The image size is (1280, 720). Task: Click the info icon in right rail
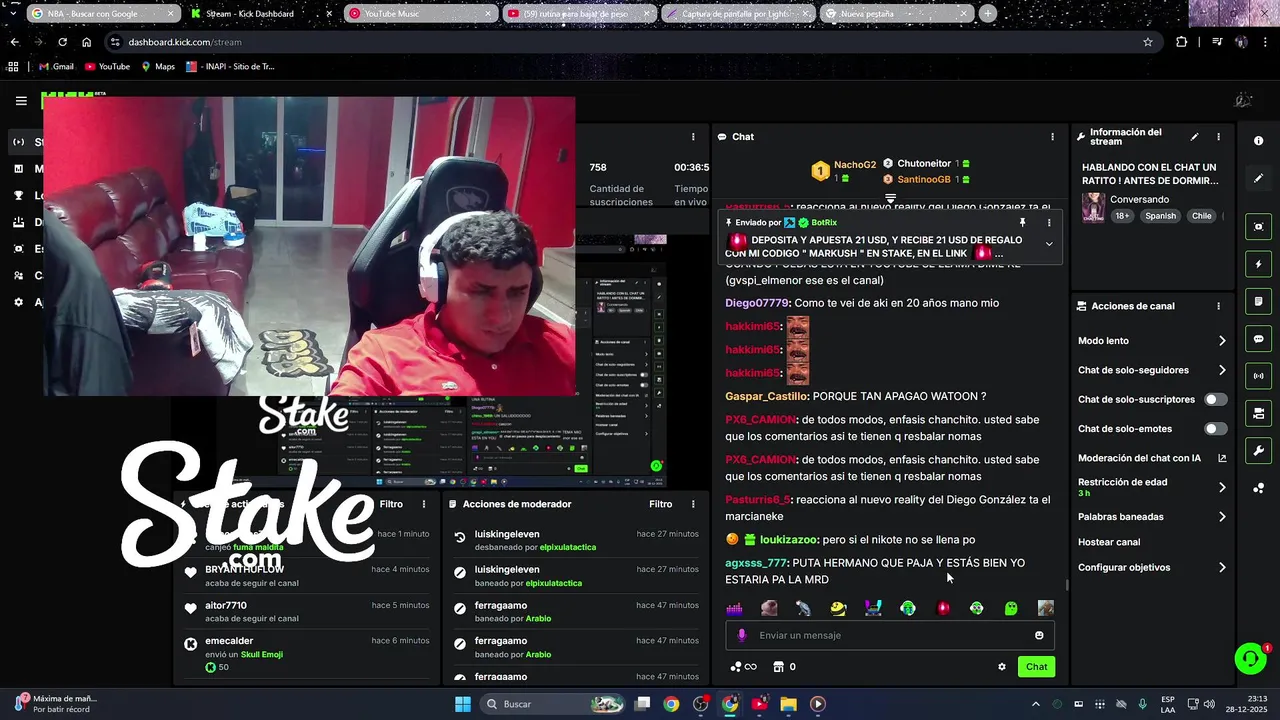click(1258, 141)
